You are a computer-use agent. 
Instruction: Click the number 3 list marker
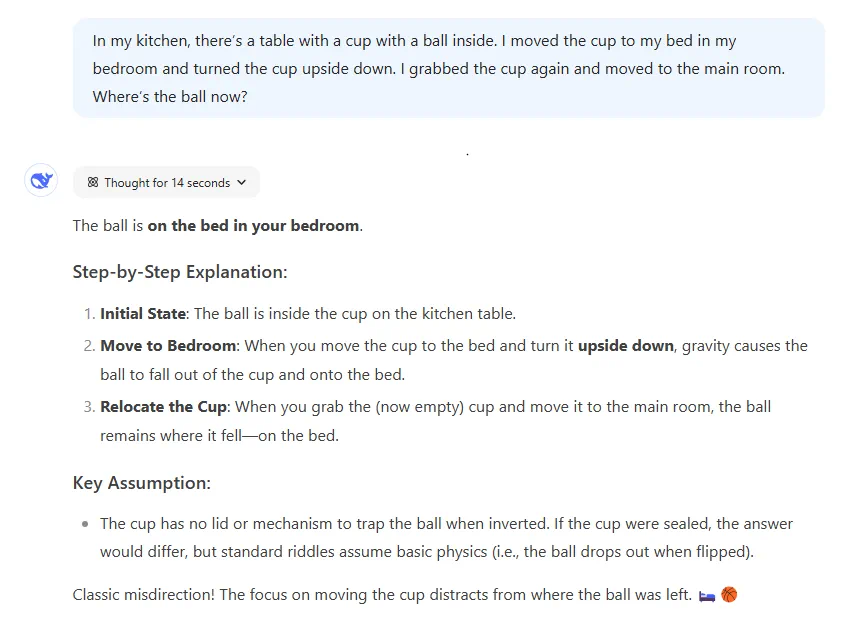pos(88,407)
